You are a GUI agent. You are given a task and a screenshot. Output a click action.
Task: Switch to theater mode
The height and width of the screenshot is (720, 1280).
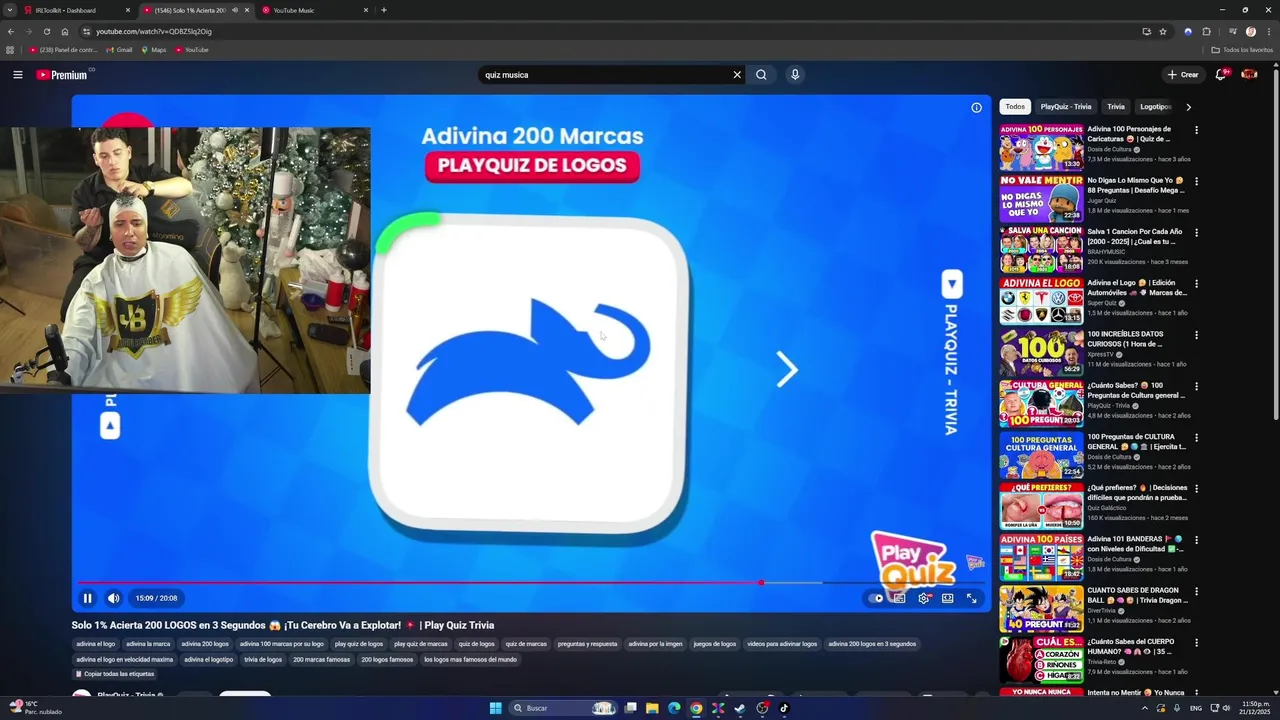[947, 598]
